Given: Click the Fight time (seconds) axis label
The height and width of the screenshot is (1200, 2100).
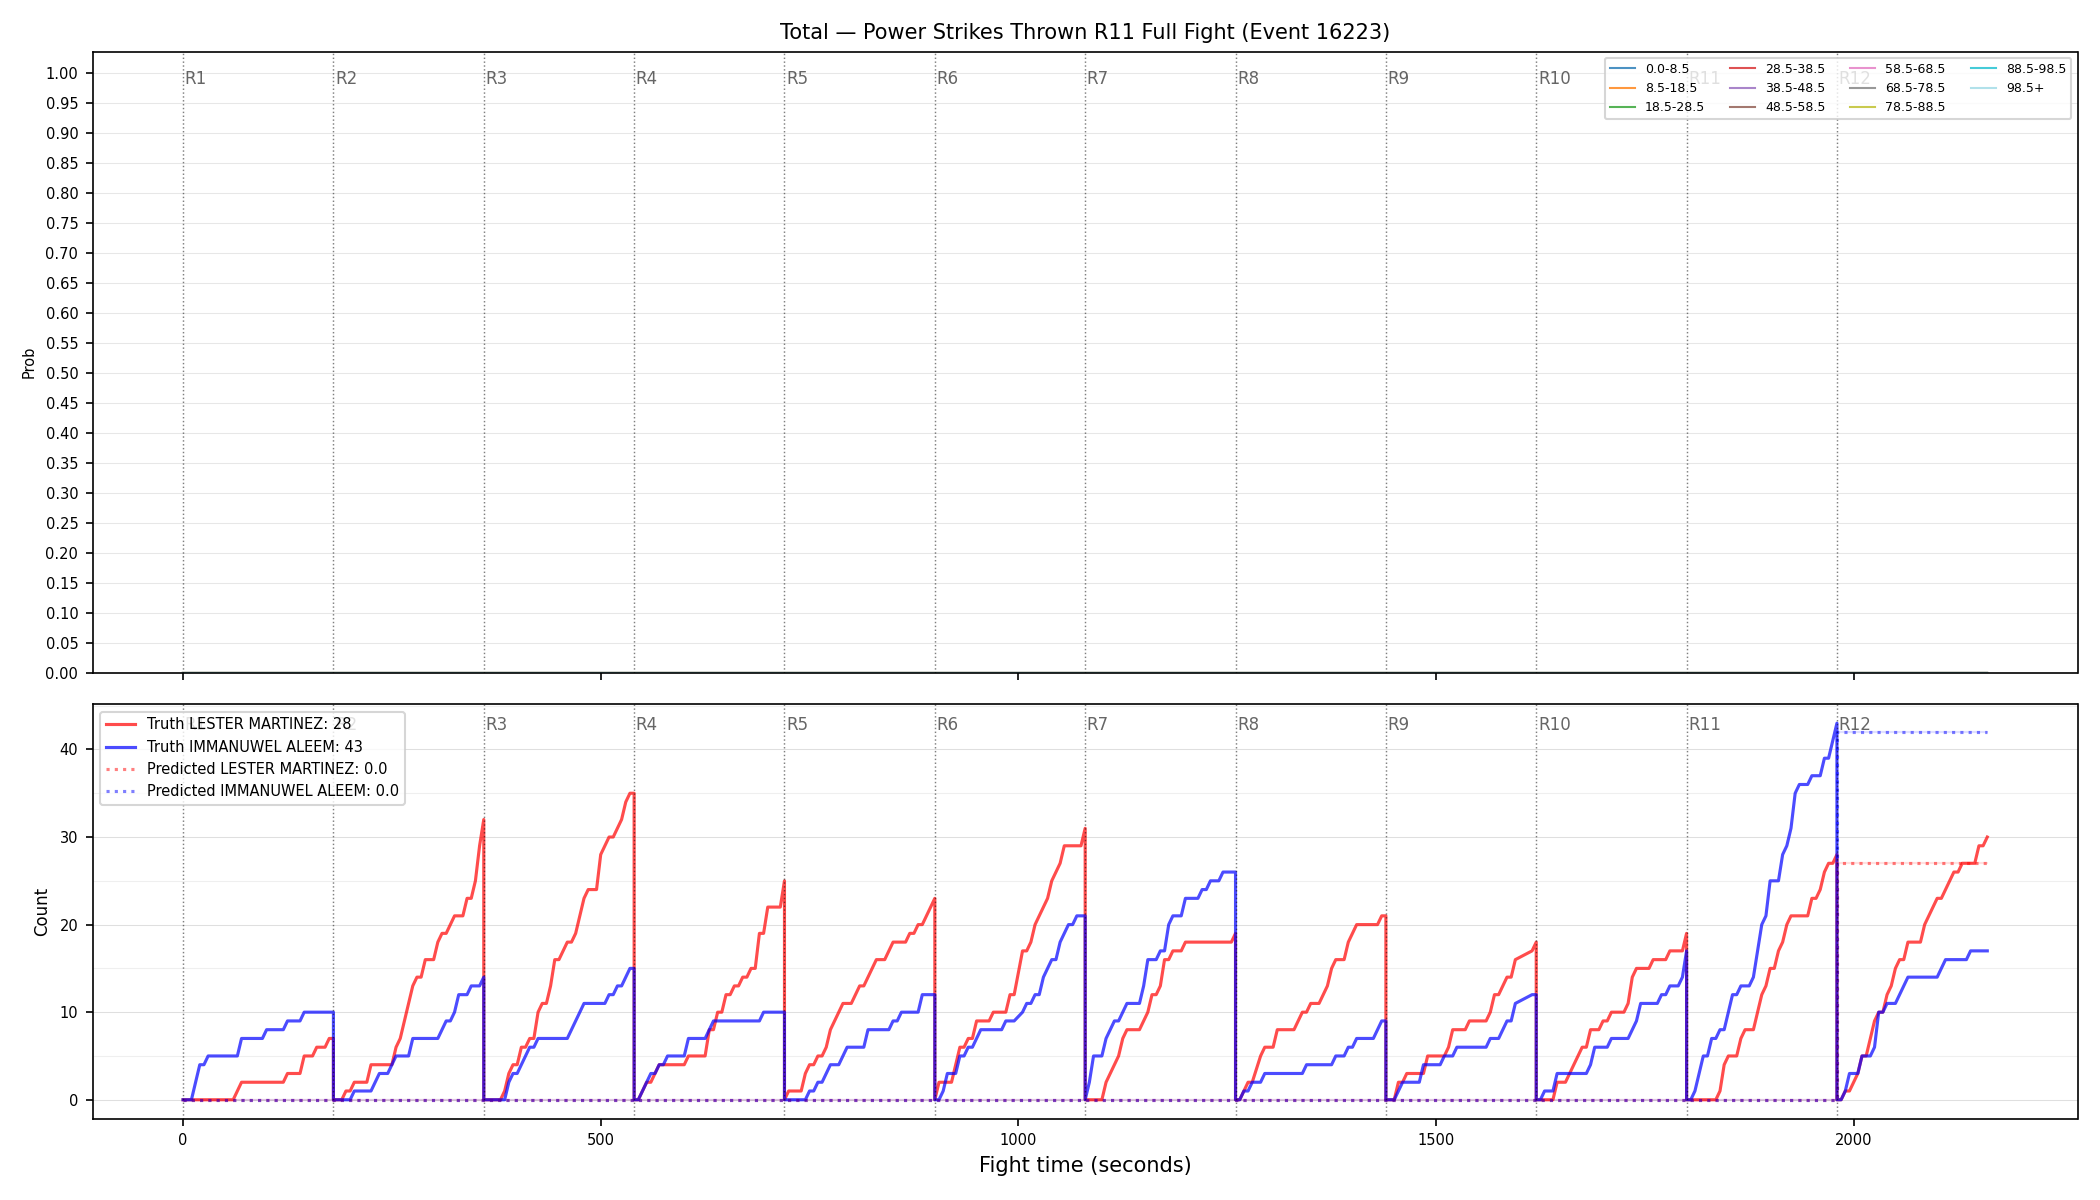Looking at the screenshot, I should pyautogui.click(x=1085, y=1165).
